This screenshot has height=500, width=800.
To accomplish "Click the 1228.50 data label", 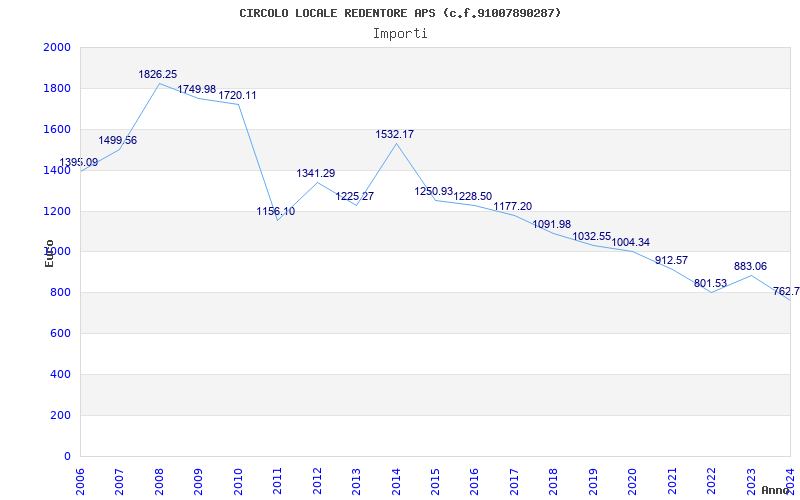I will [473, 196].
